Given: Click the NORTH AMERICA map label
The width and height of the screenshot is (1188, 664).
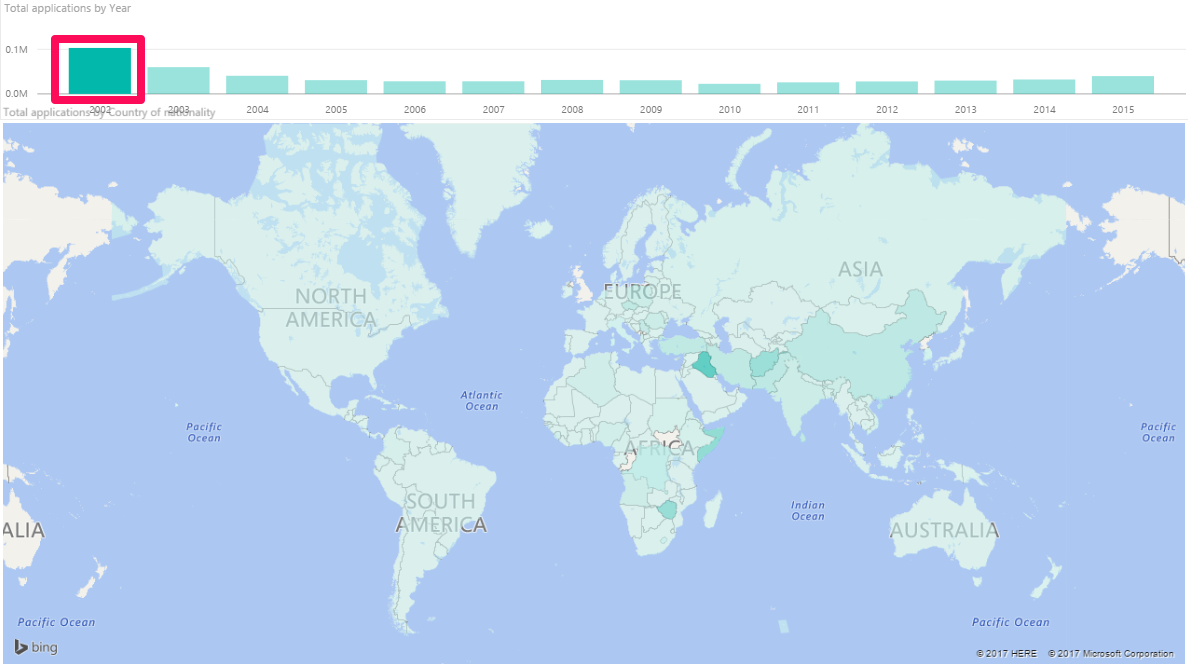Looking at the screenshot, I should [x=331, y=308].
